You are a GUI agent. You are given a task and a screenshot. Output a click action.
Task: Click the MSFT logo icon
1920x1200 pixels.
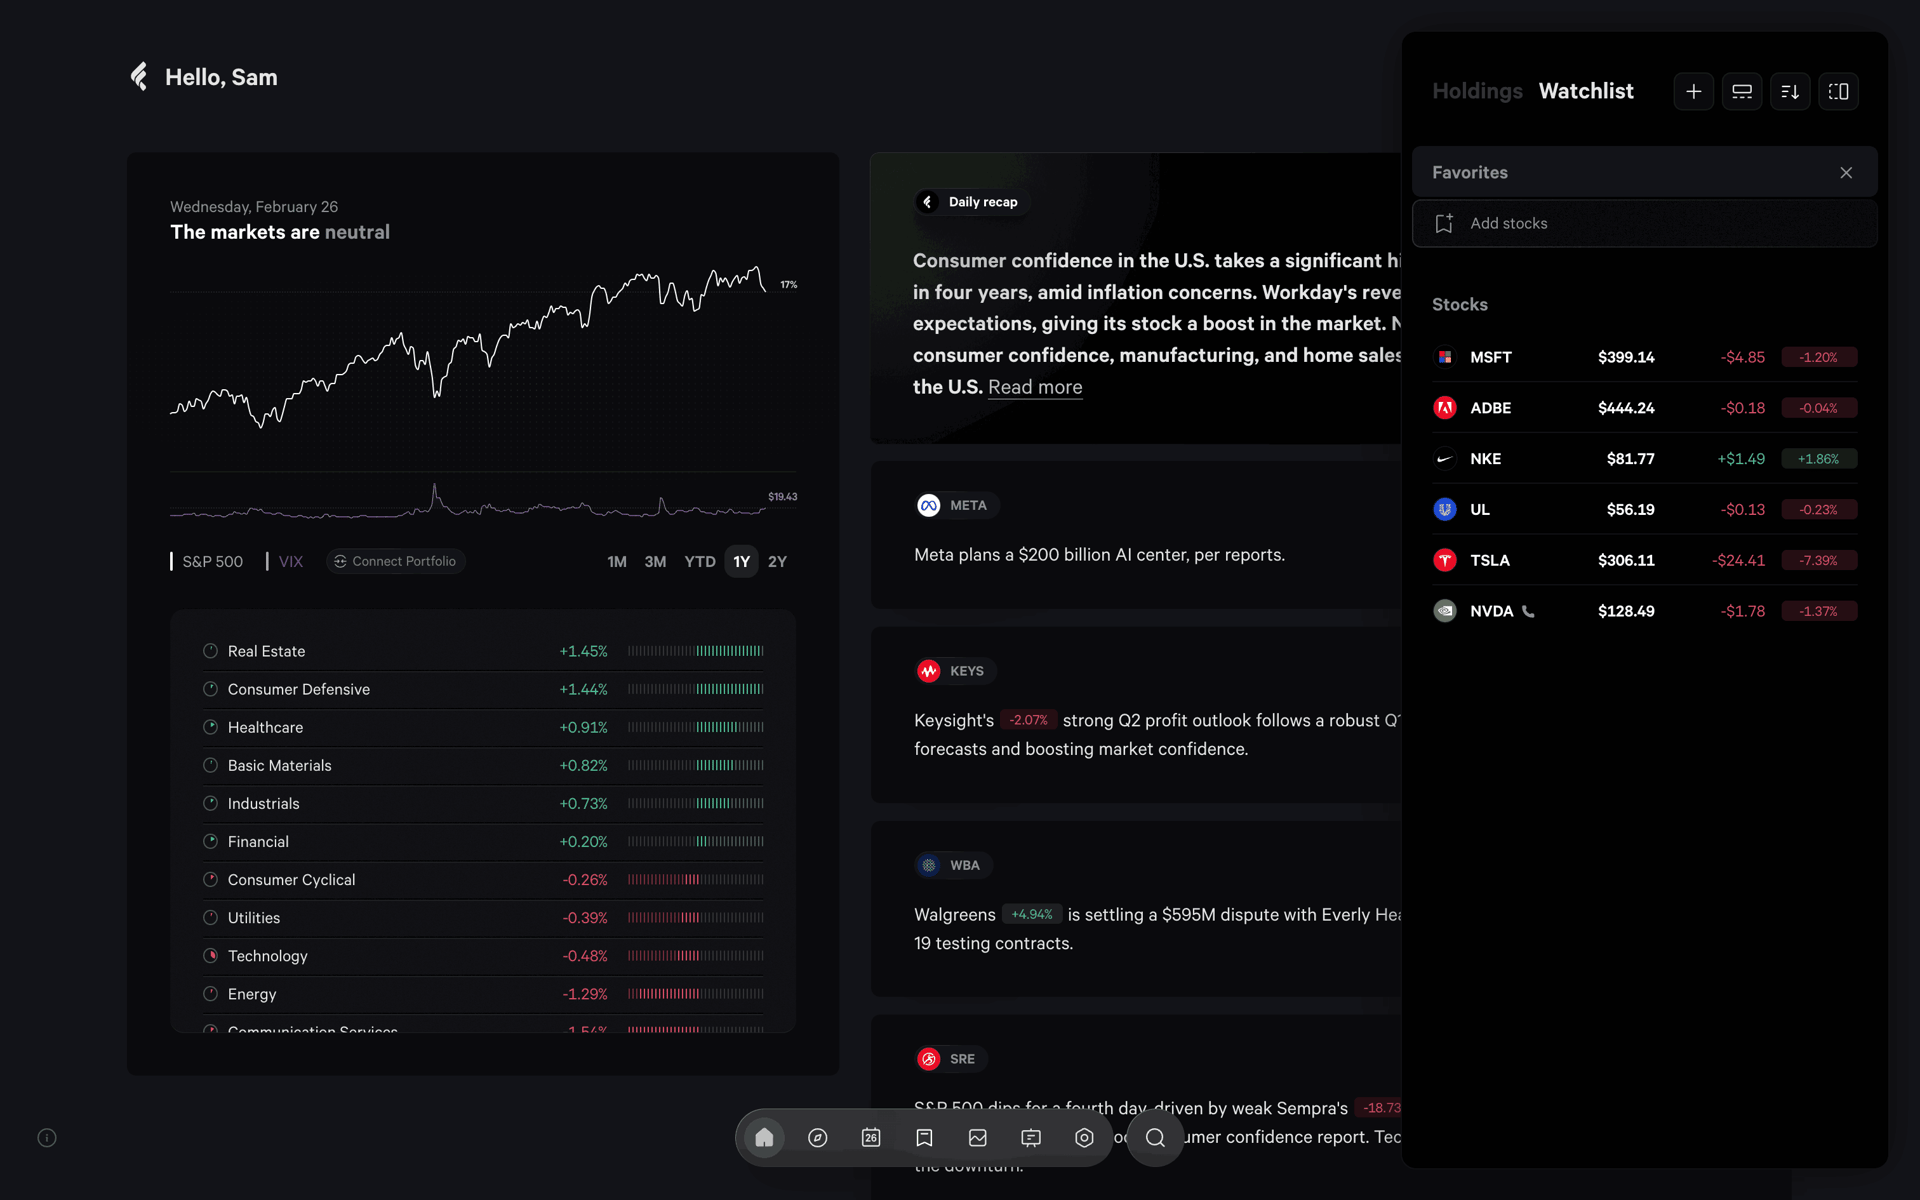tap(1445, 357)
